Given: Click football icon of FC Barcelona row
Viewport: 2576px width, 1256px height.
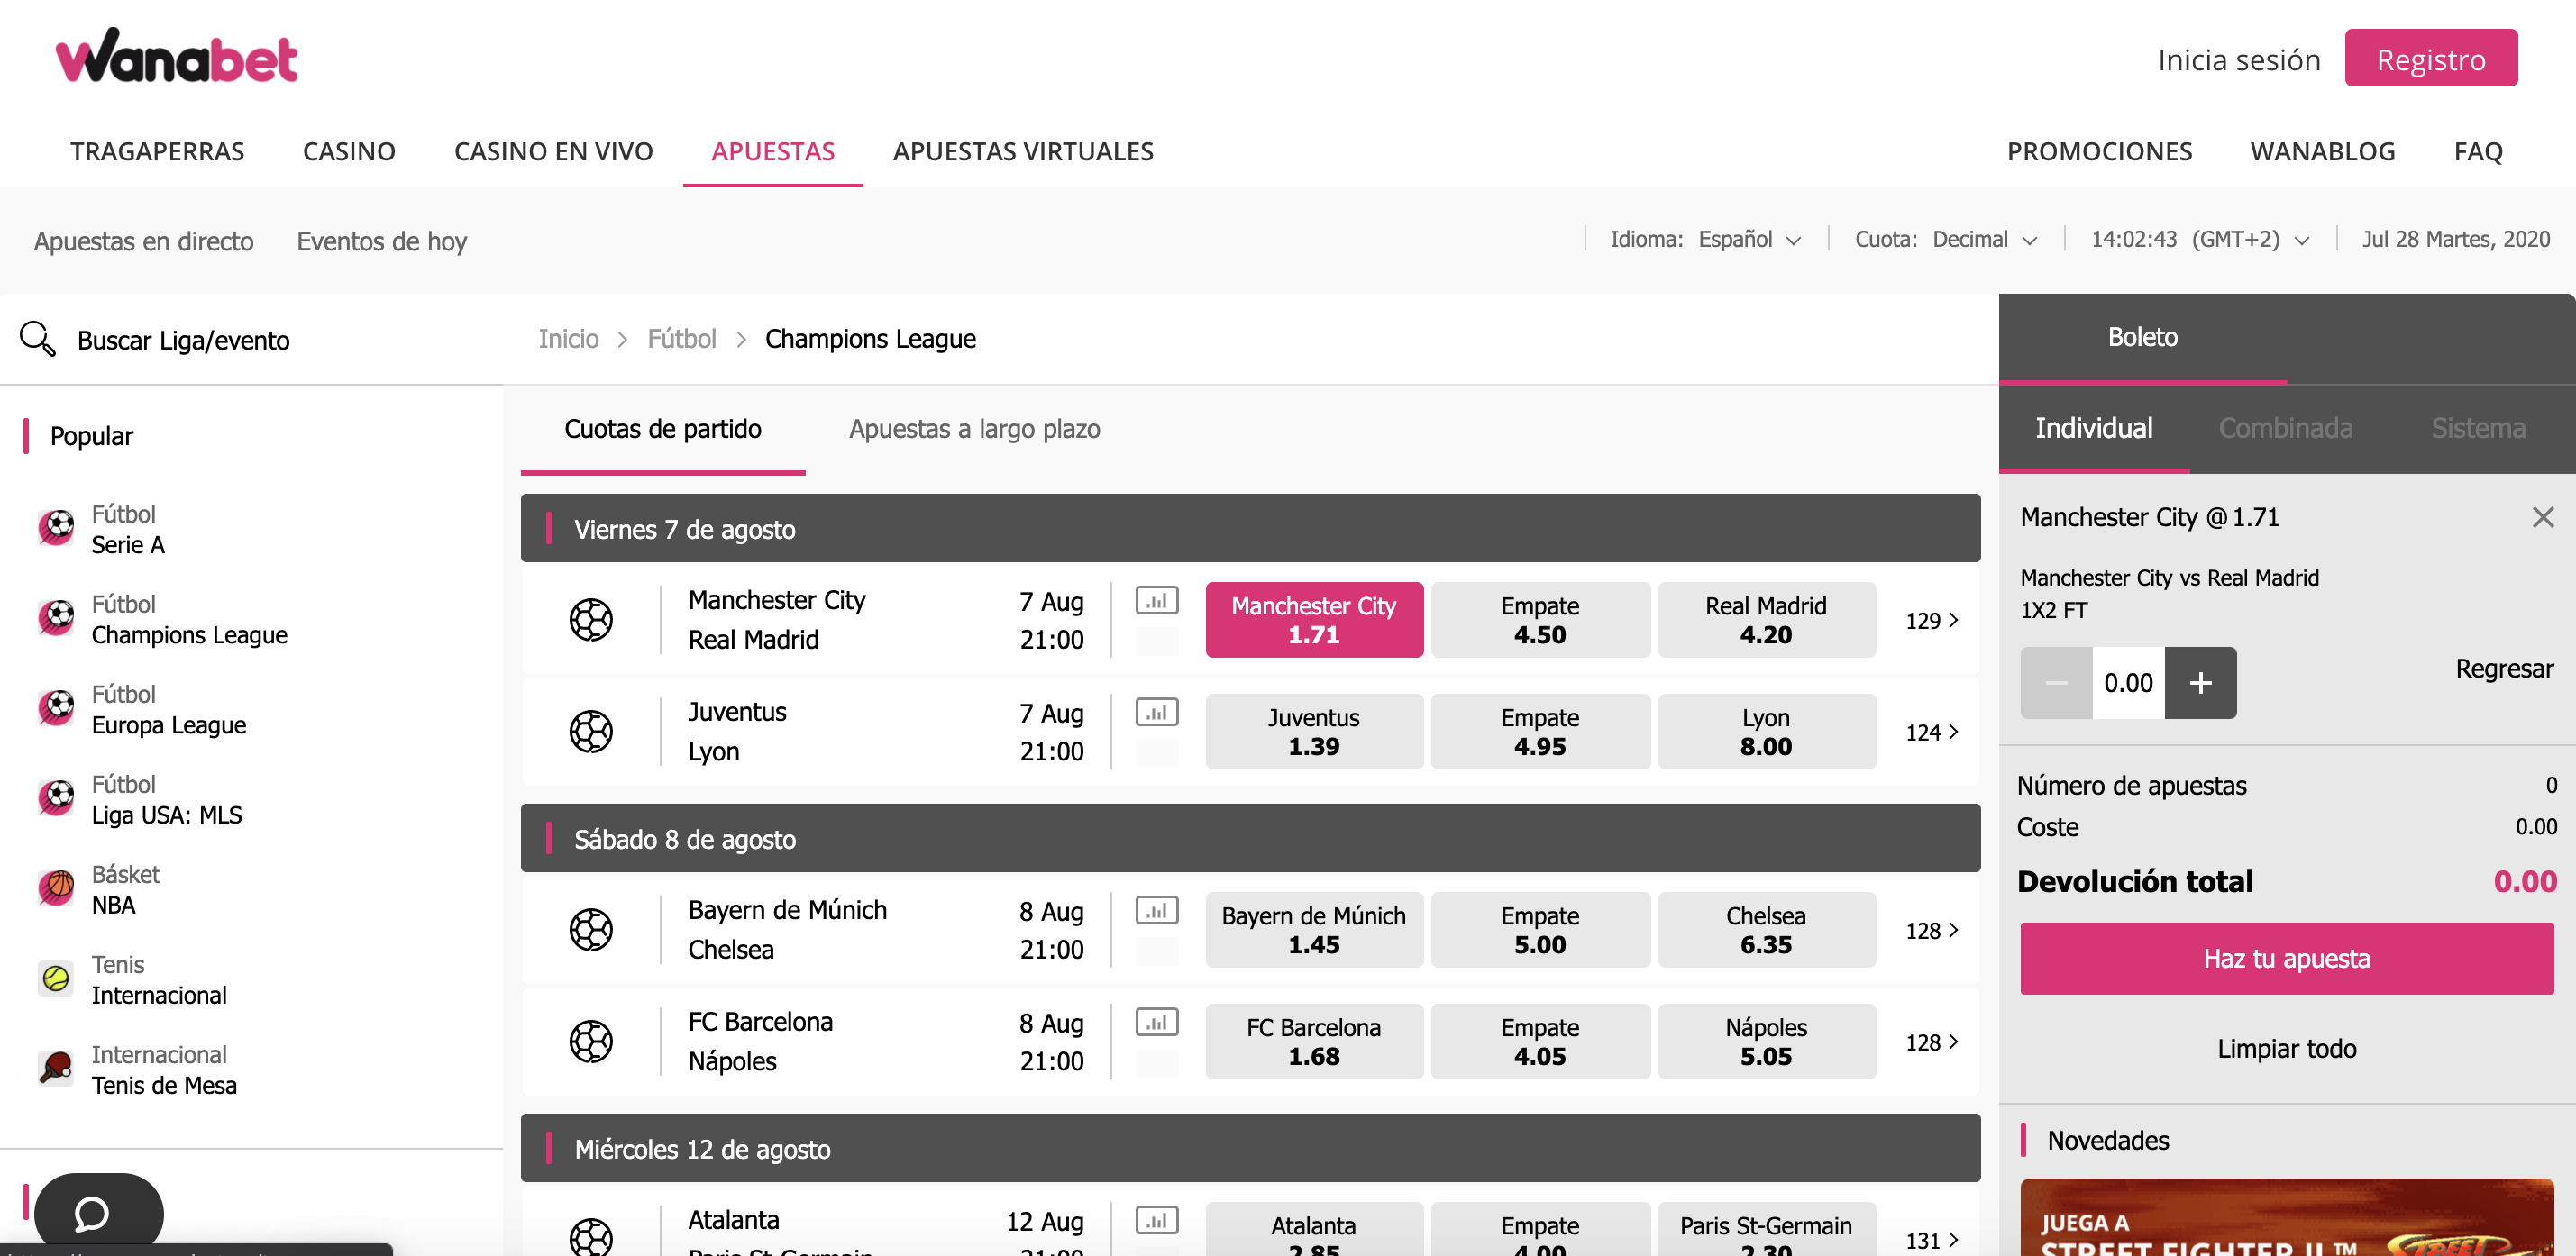Looking at the screenshot, I should [x=591, y=1042].
